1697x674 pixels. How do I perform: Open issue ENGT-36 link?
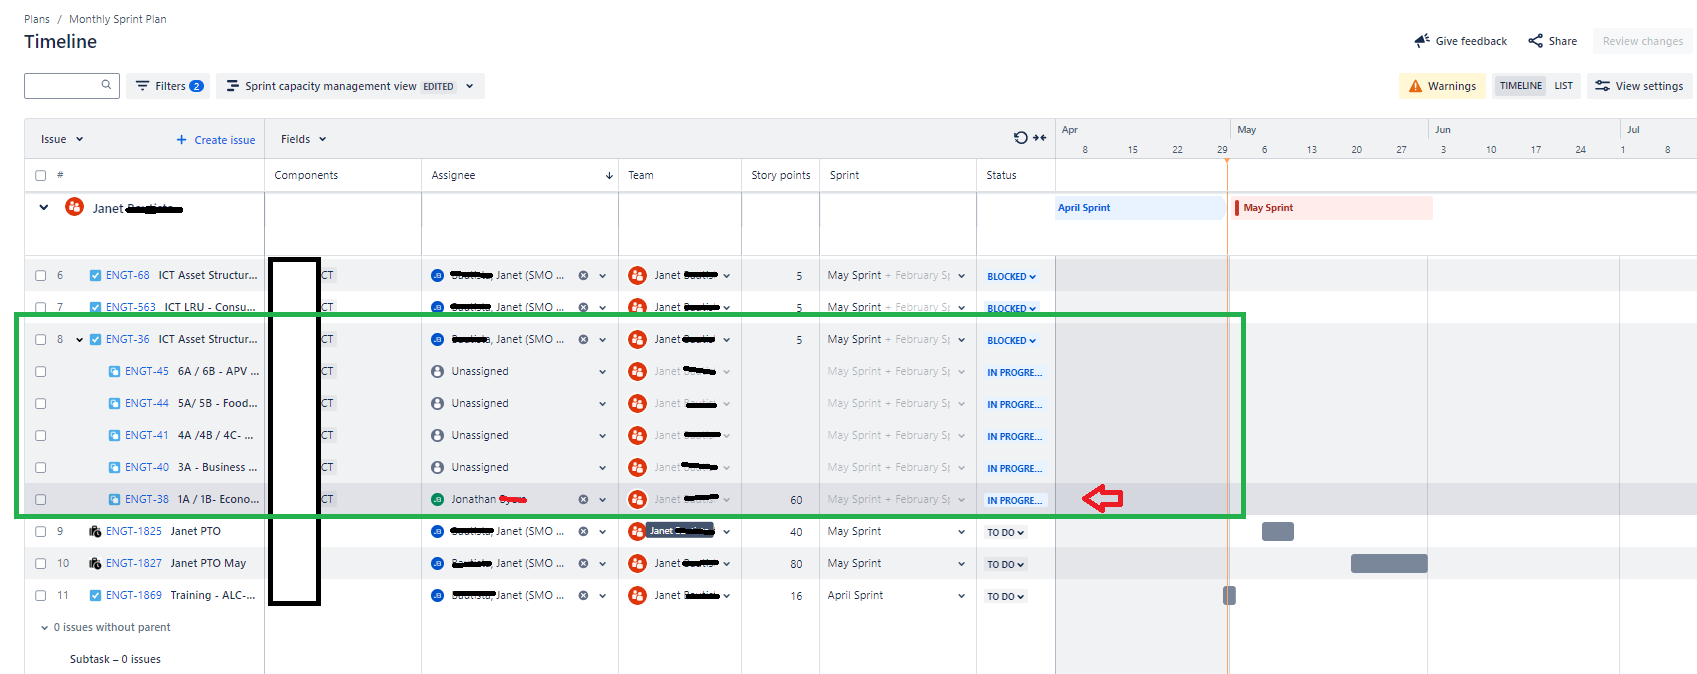(x=127, y=339)
